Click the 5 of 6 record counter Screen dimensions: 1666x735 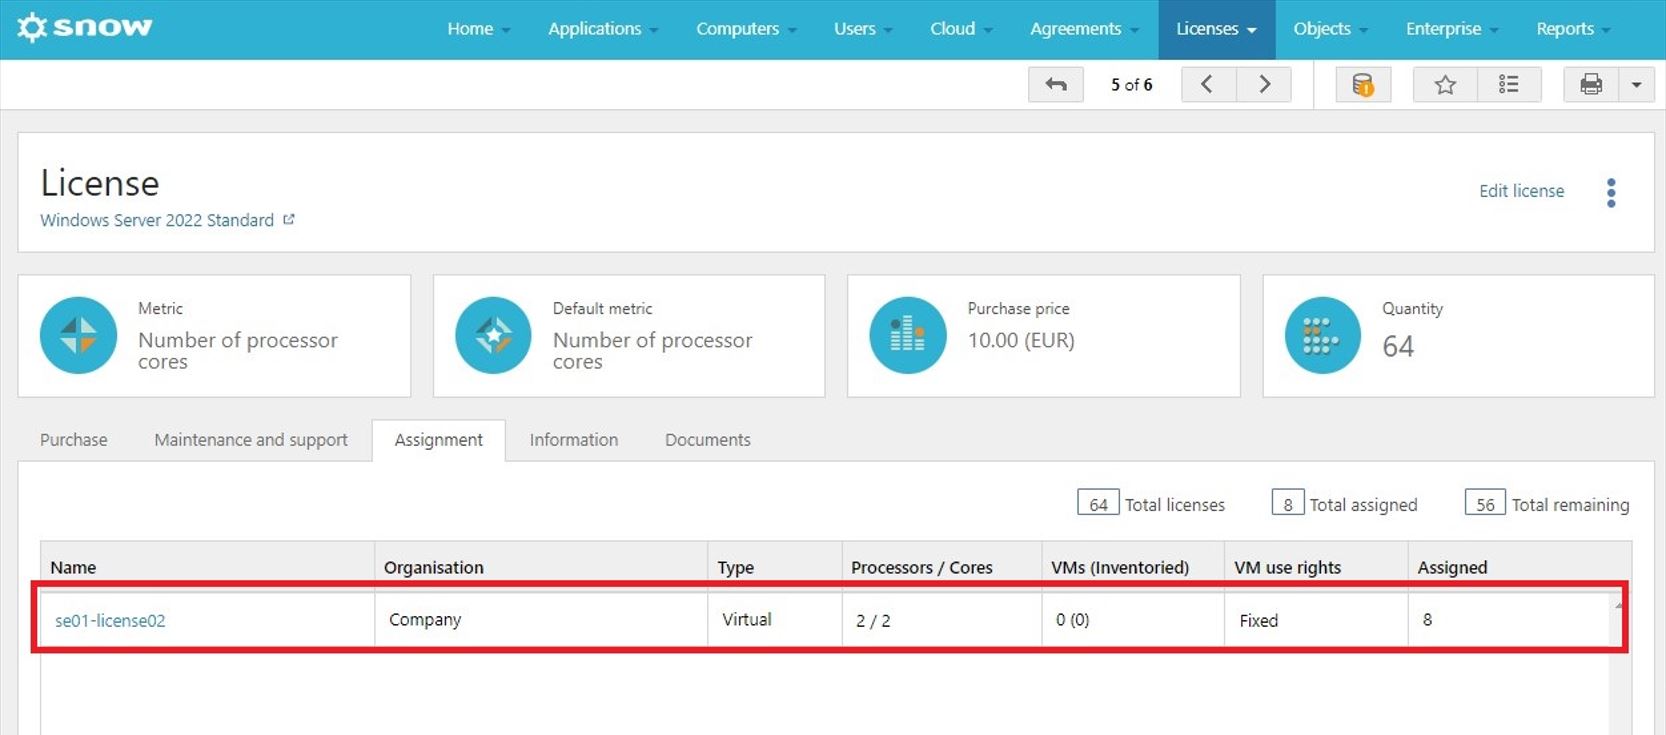click(1131, 85)
